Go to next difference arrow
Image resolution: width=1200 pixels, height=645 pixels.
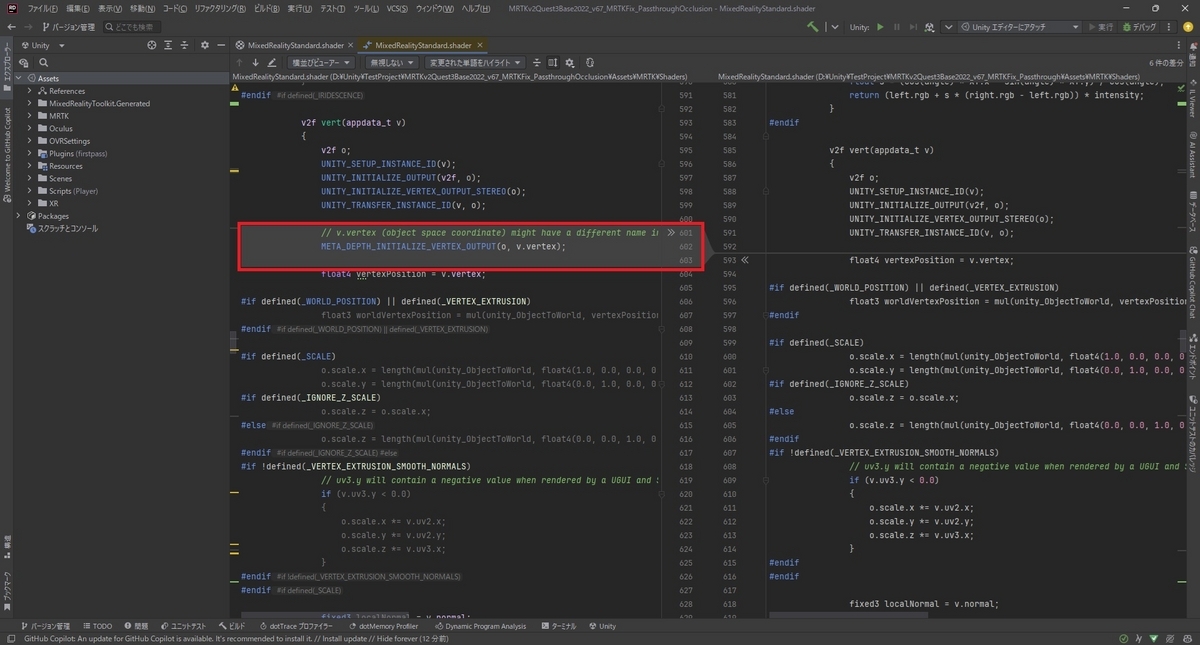click(256, 62)
